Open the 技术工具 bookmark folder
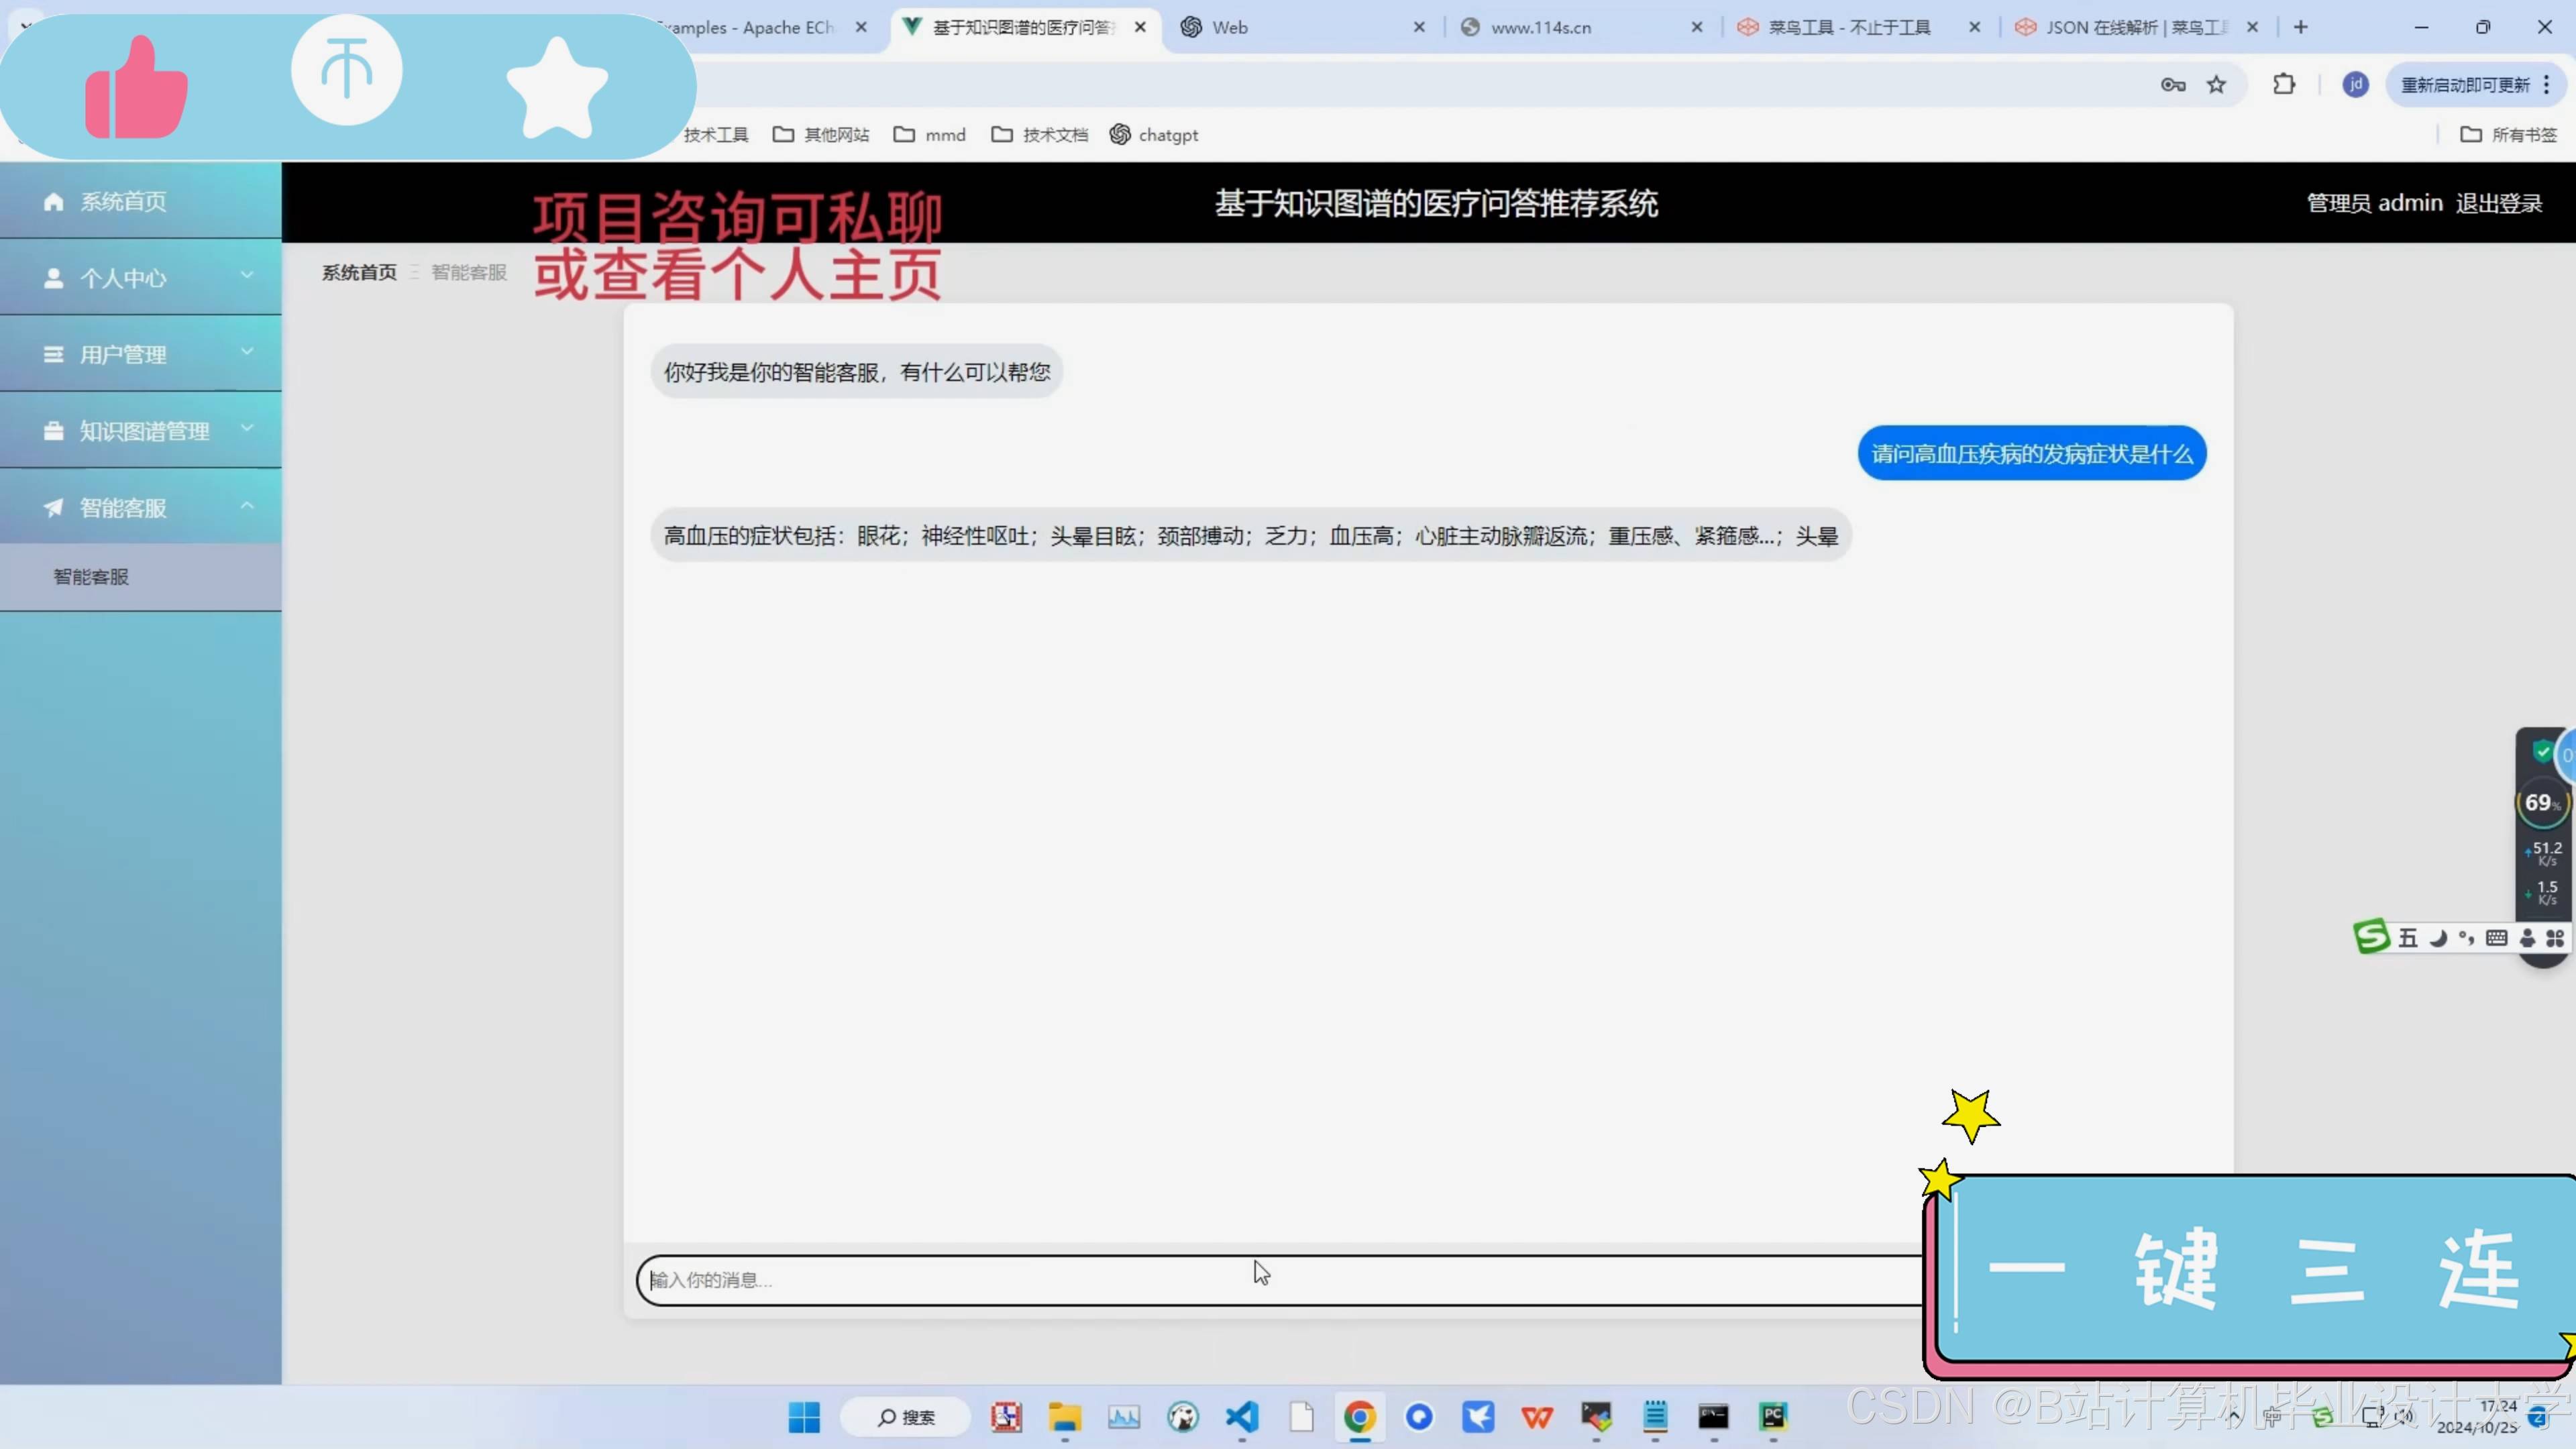 click(x=715, y=135)
